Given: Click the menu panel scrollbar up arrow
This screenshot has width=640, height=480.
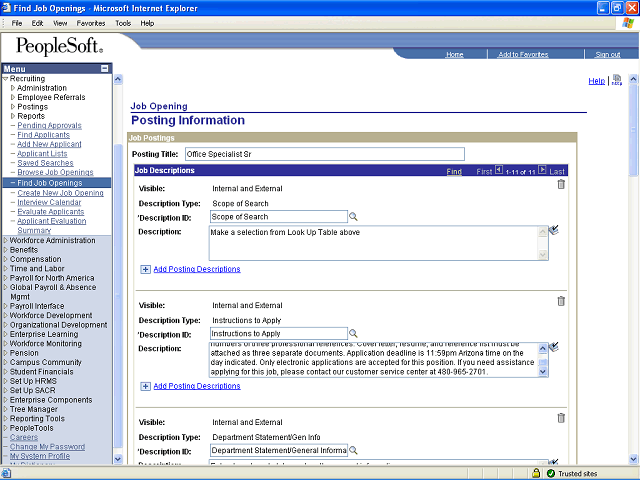Looking at the screenshot, I should (118, 79).
